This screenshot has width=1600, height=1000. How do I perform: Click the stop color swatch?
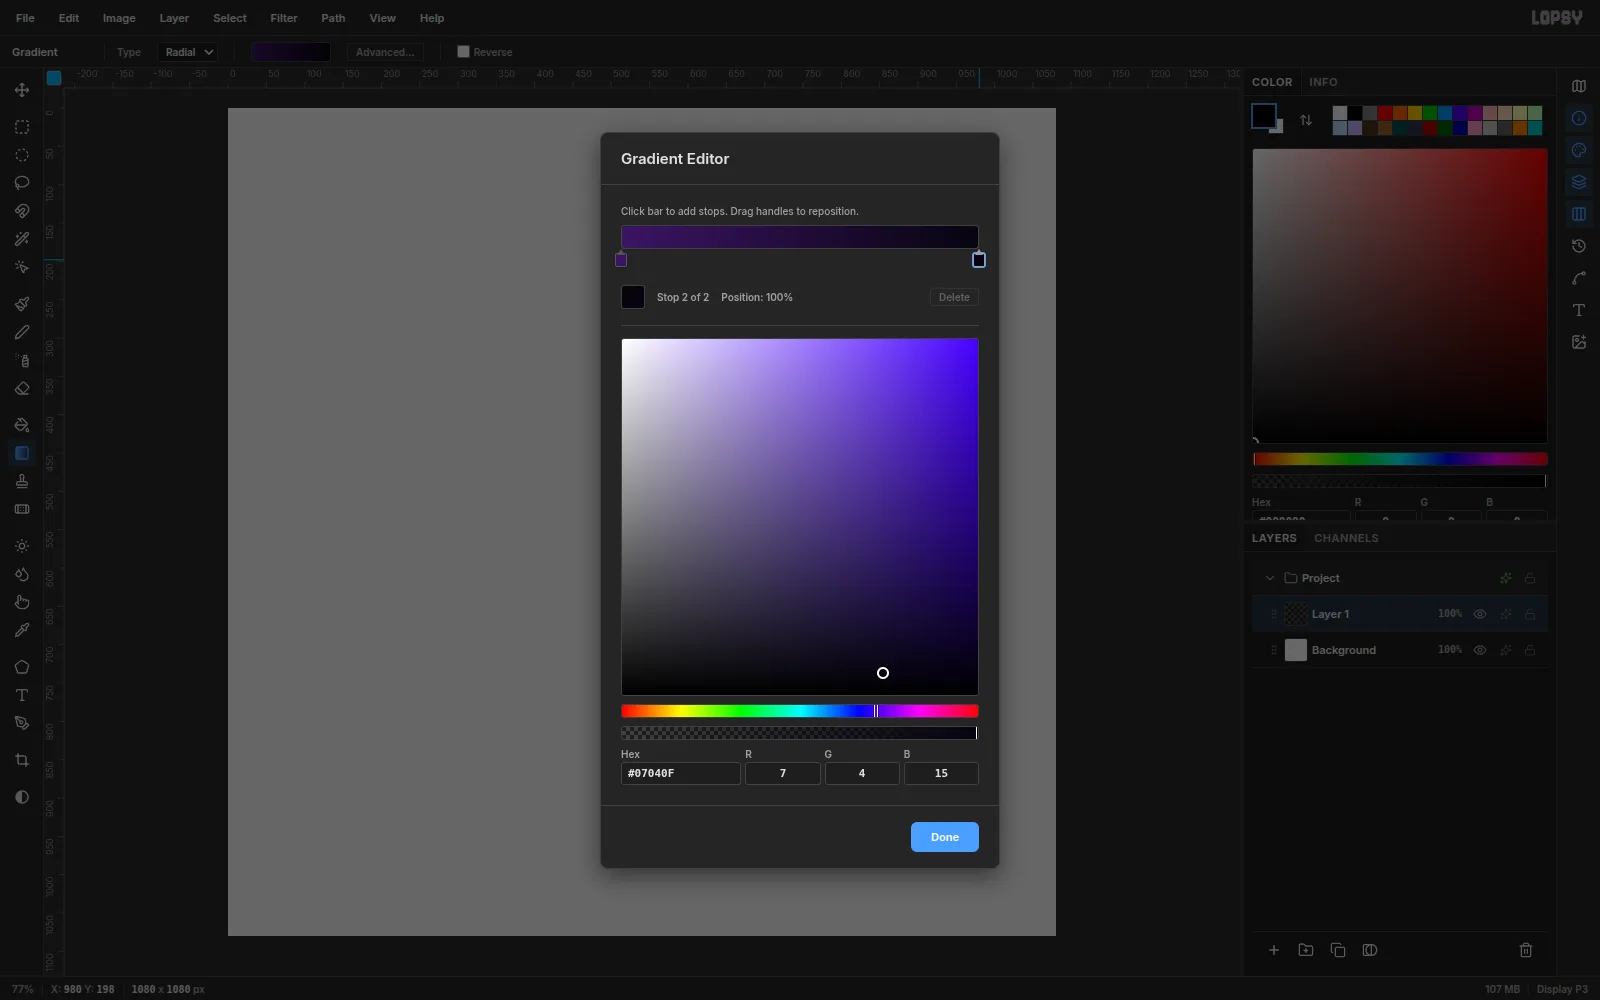click(633, 297)
